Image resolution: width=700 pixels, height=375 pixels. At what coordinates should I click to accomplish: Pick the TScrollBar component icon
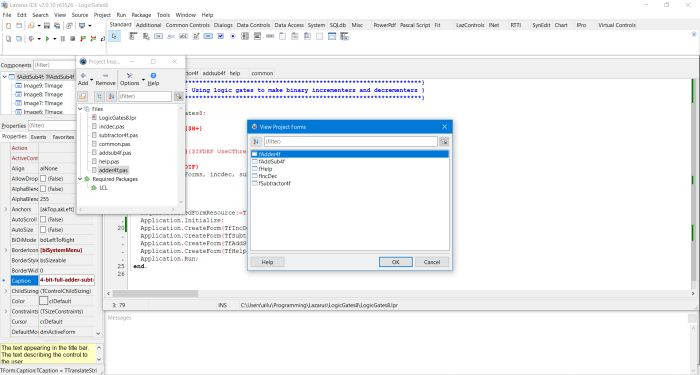[270, 36]
